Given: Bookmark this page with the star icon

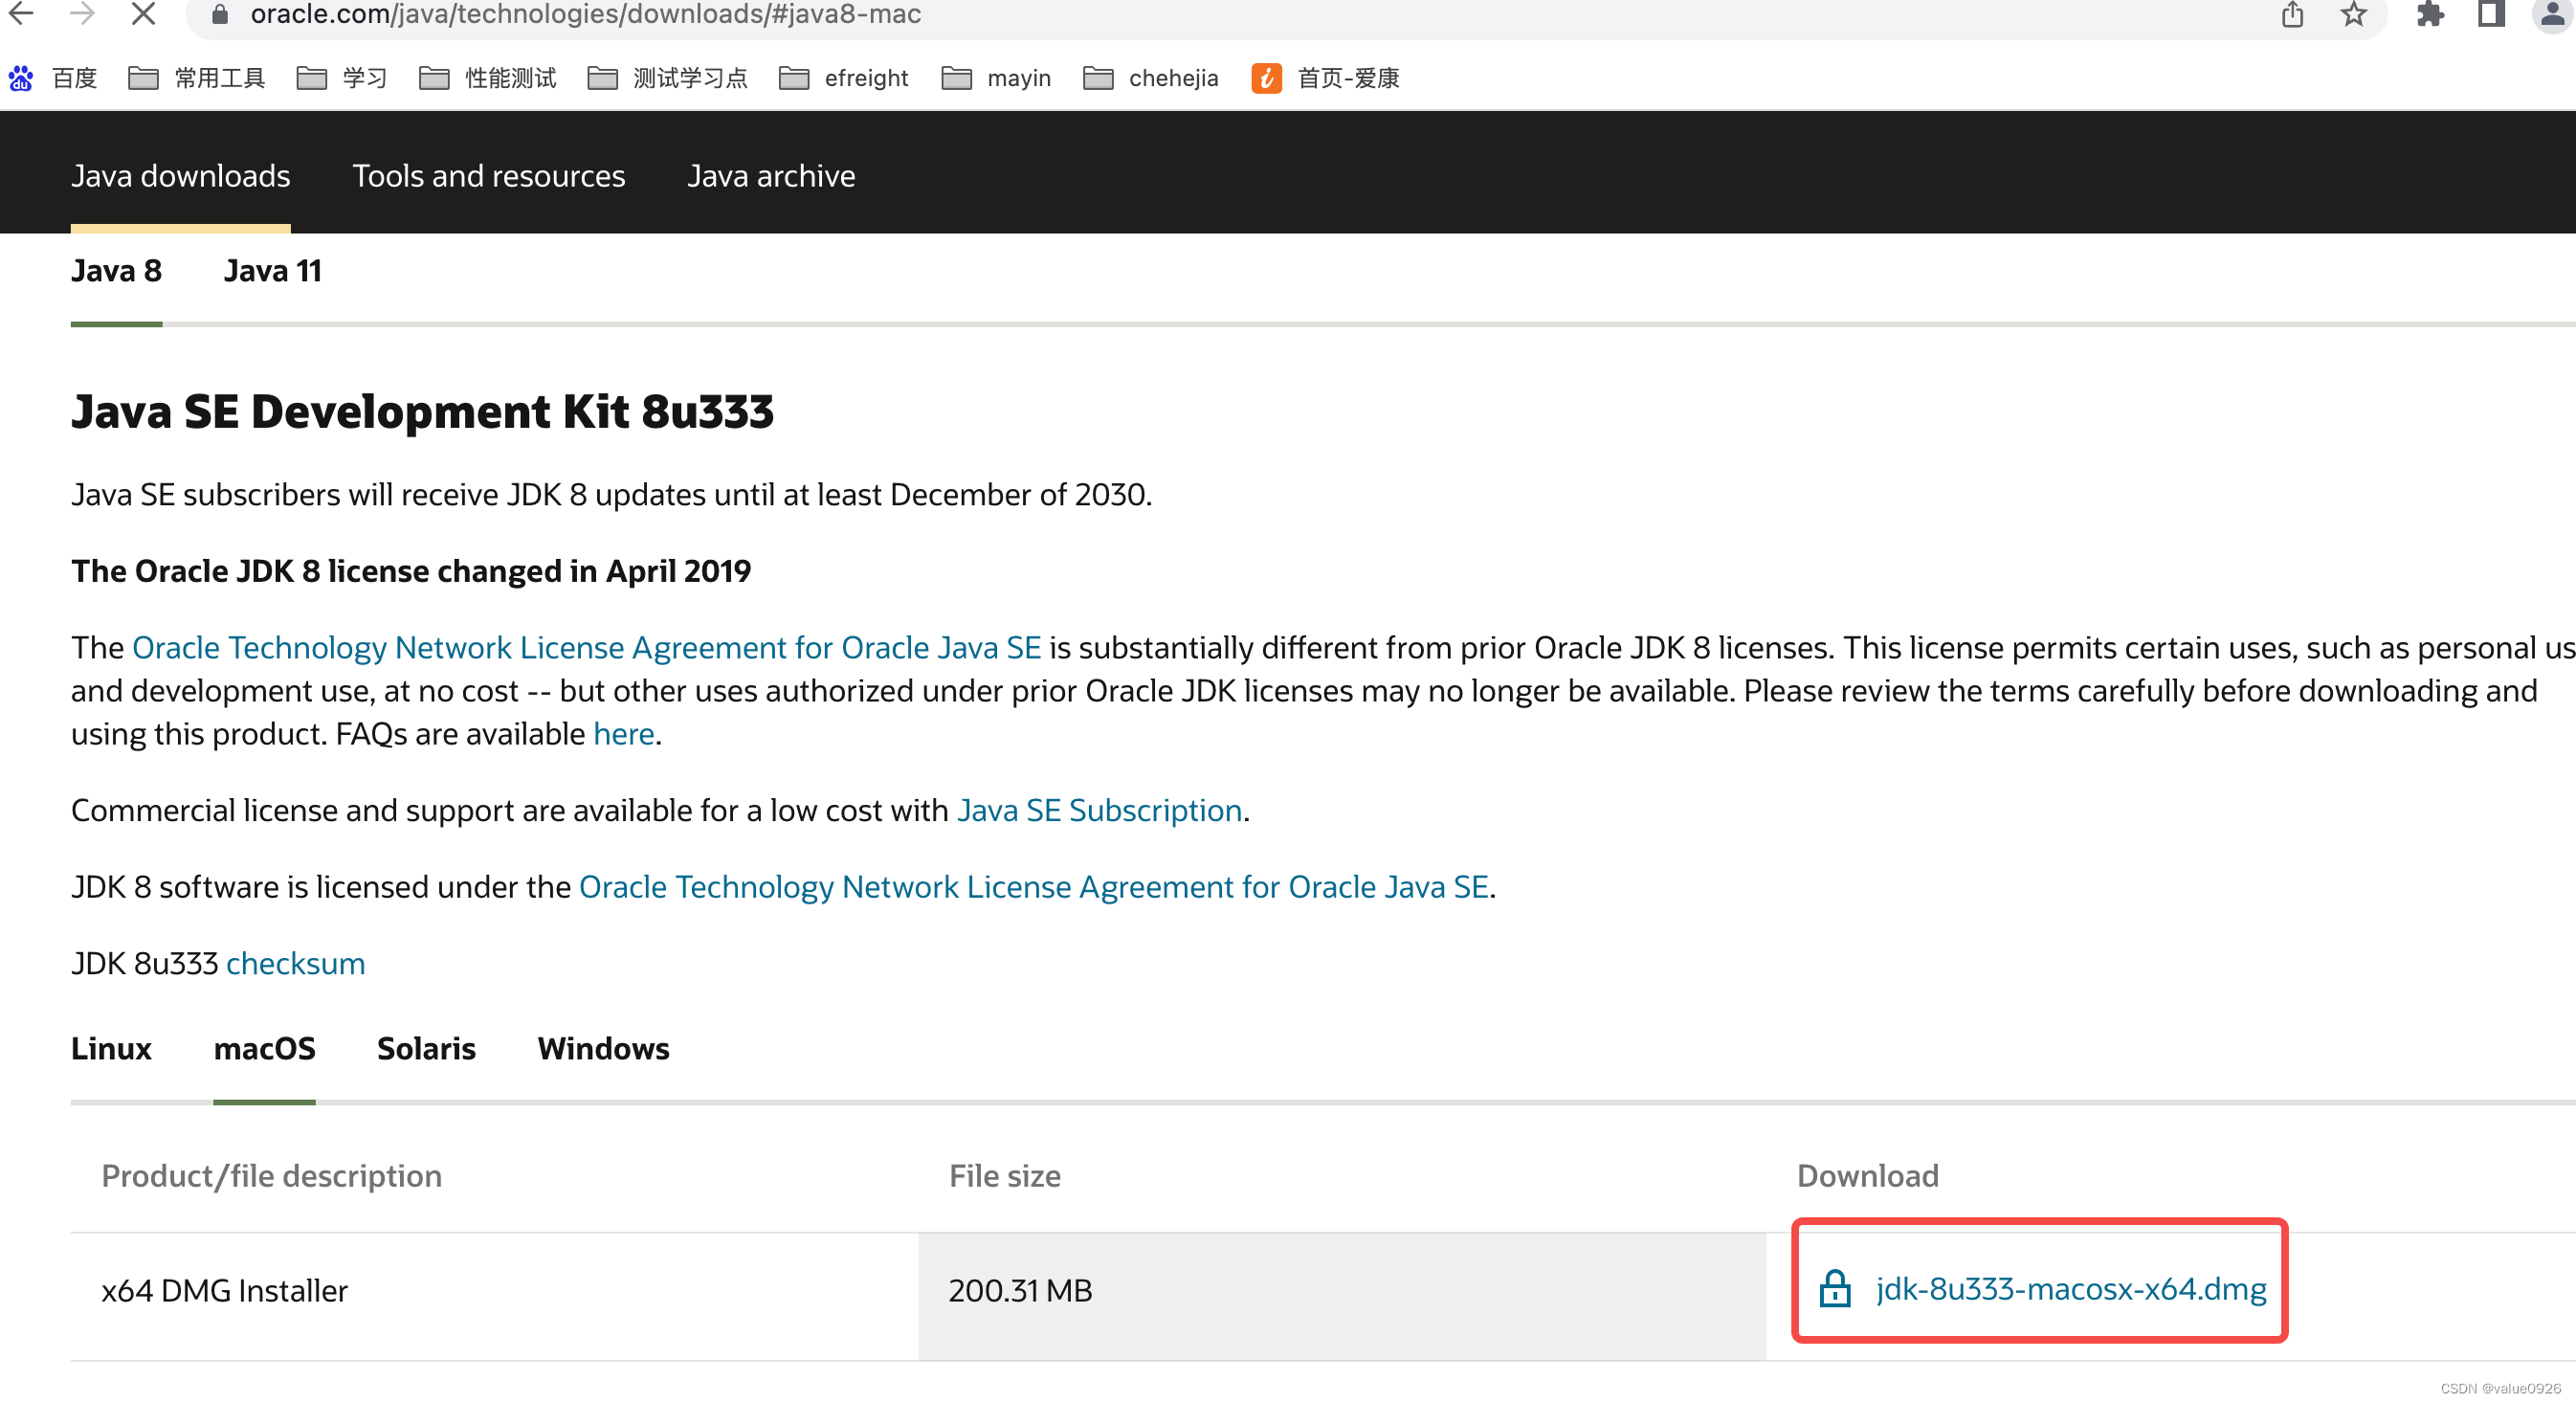Looking at the screenshot, I should point(2354,14).
